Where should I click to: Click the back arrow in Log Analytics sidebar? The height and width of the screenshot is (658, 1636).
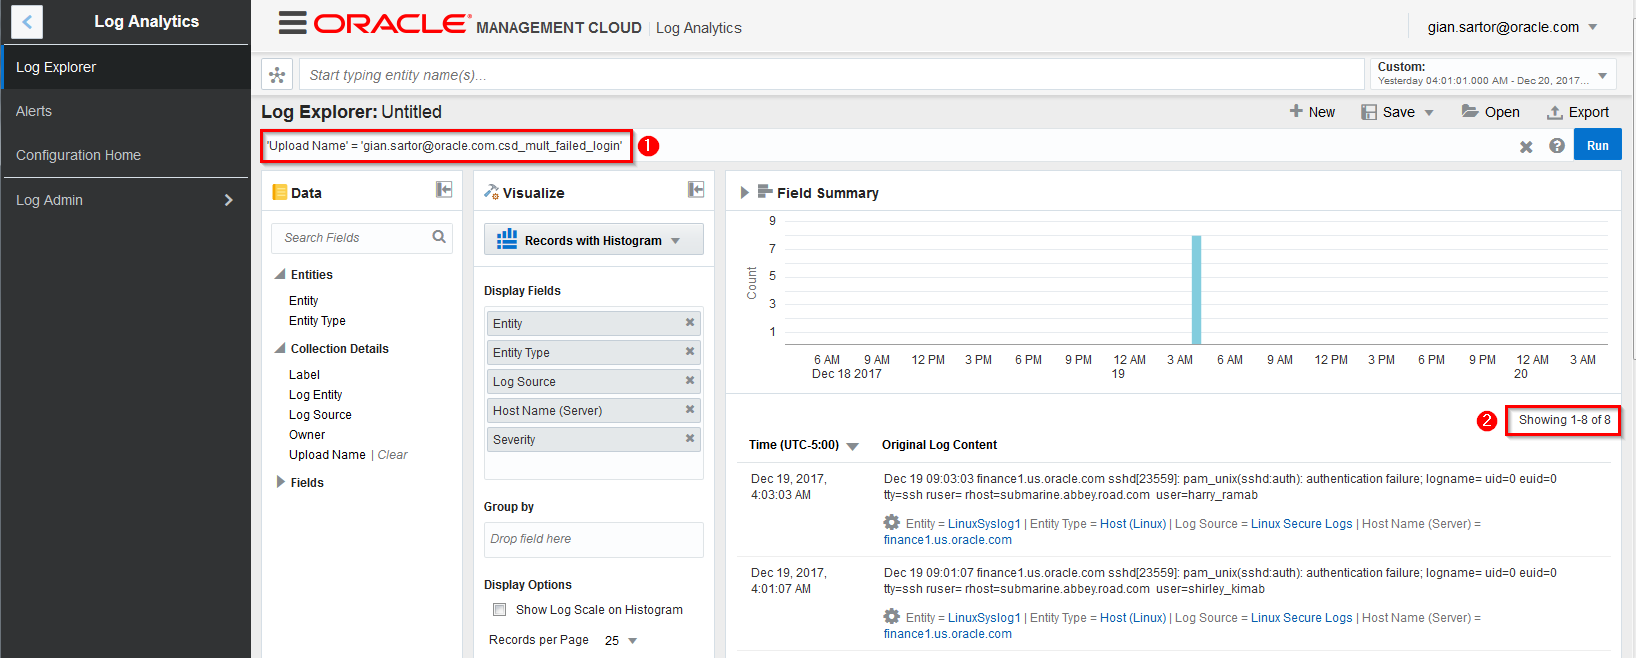27,21
